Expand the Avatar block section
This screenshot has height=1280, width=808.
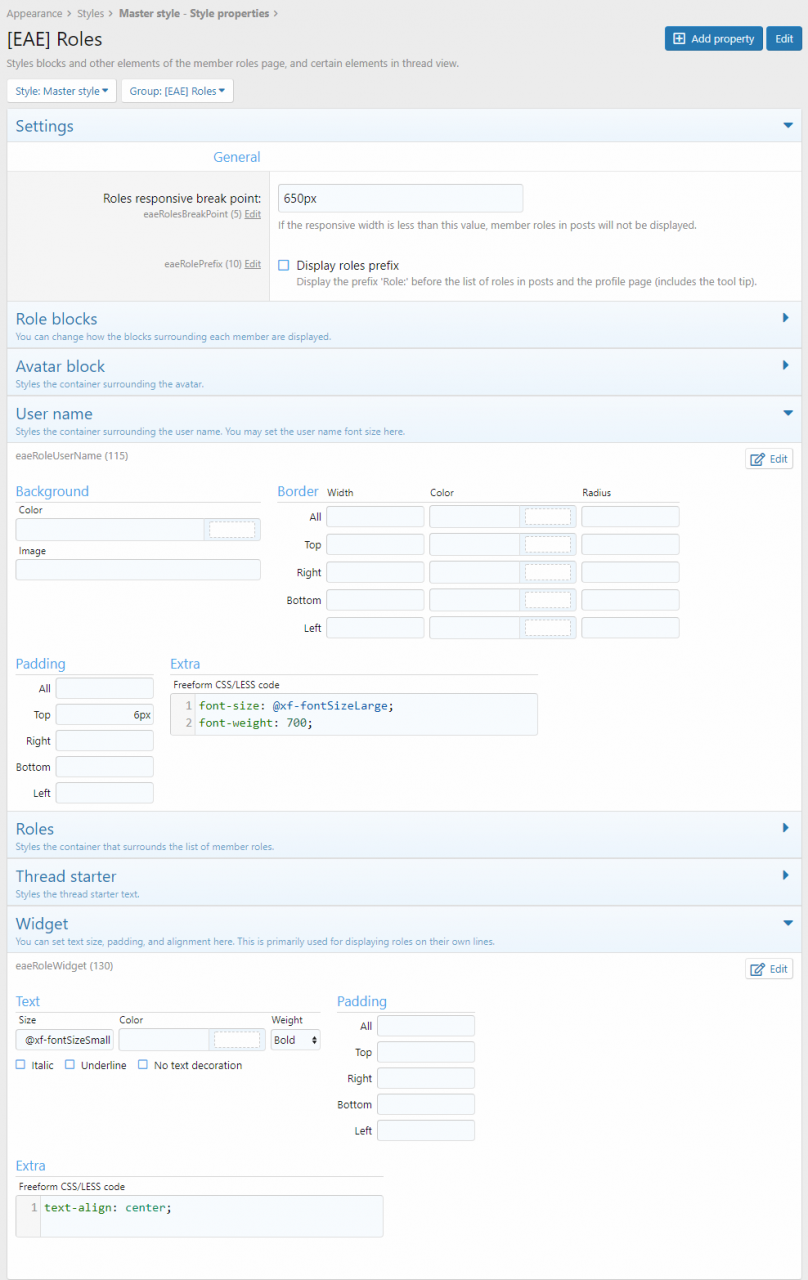tap(786, 366)
